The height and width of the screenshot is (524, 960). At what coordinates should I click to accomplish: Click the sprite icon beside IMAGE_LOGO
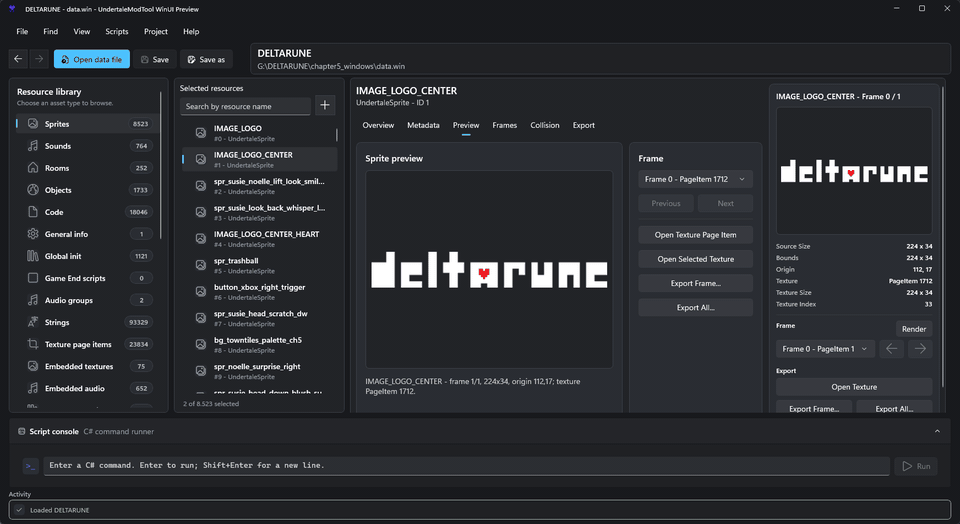(x=200, y=133)
